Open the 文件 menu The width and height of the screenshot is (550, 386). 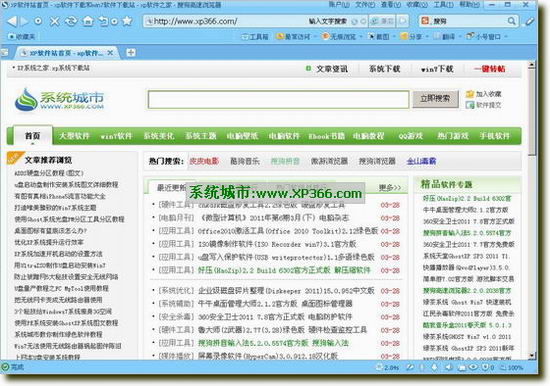pyautogui.click(x=365, y=5)
